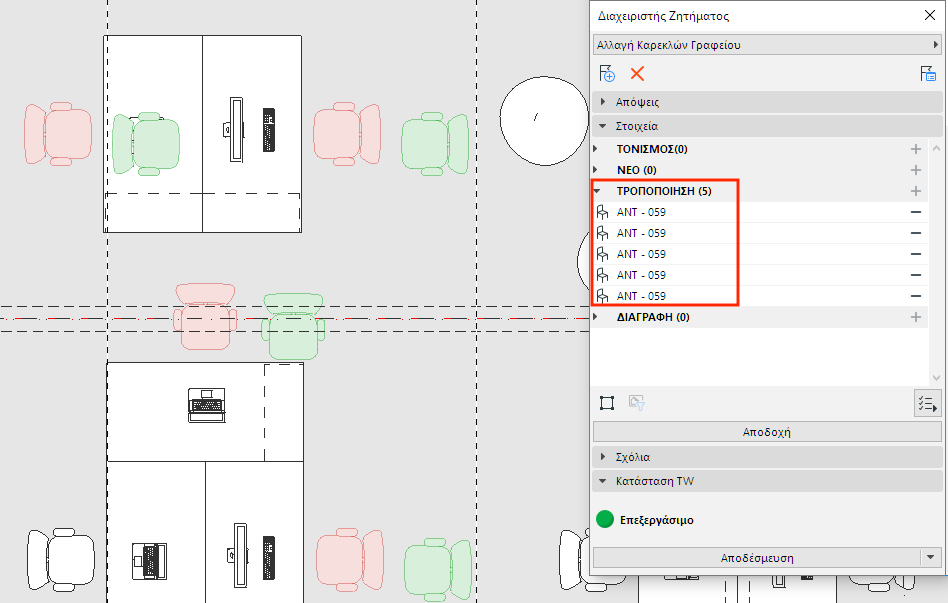Close the Διαχειριστής Ζητήματος panel

pos(930,15)
